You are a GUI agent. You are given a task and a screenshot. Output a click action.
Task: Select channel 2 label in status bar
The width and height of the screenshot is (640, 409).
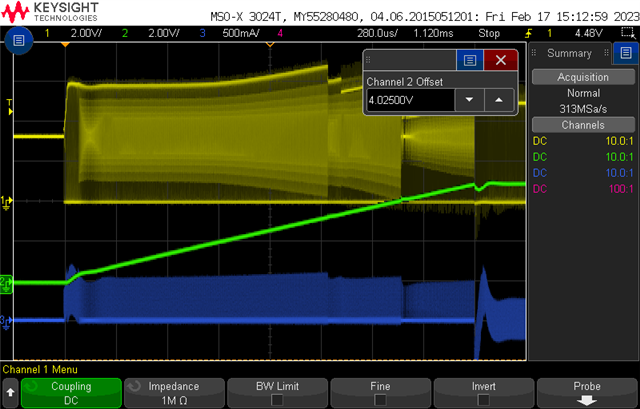[x=124, y=33]
